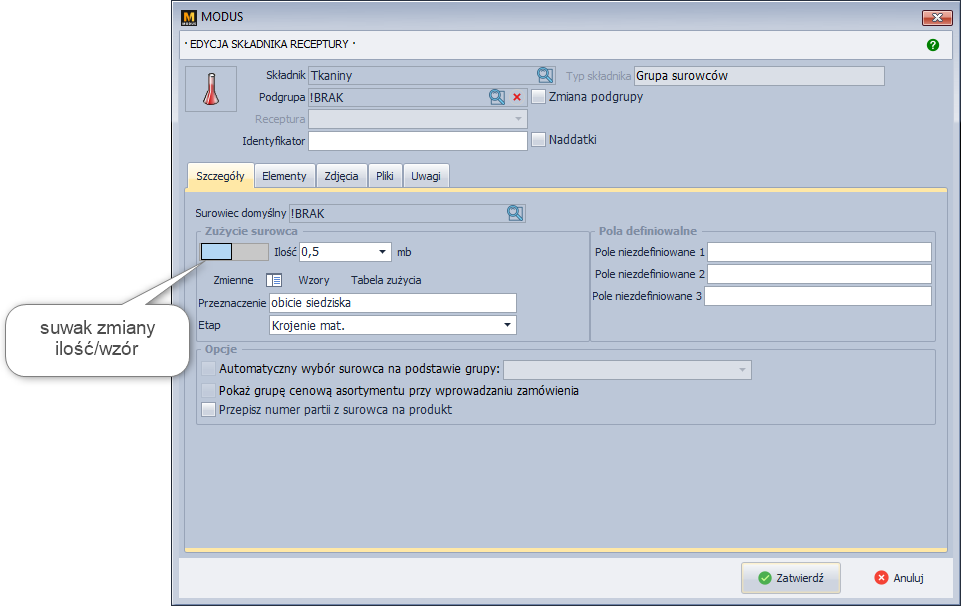Click the Anuluj button
This screenshot has height=606, width=961.
click(898, 577)
